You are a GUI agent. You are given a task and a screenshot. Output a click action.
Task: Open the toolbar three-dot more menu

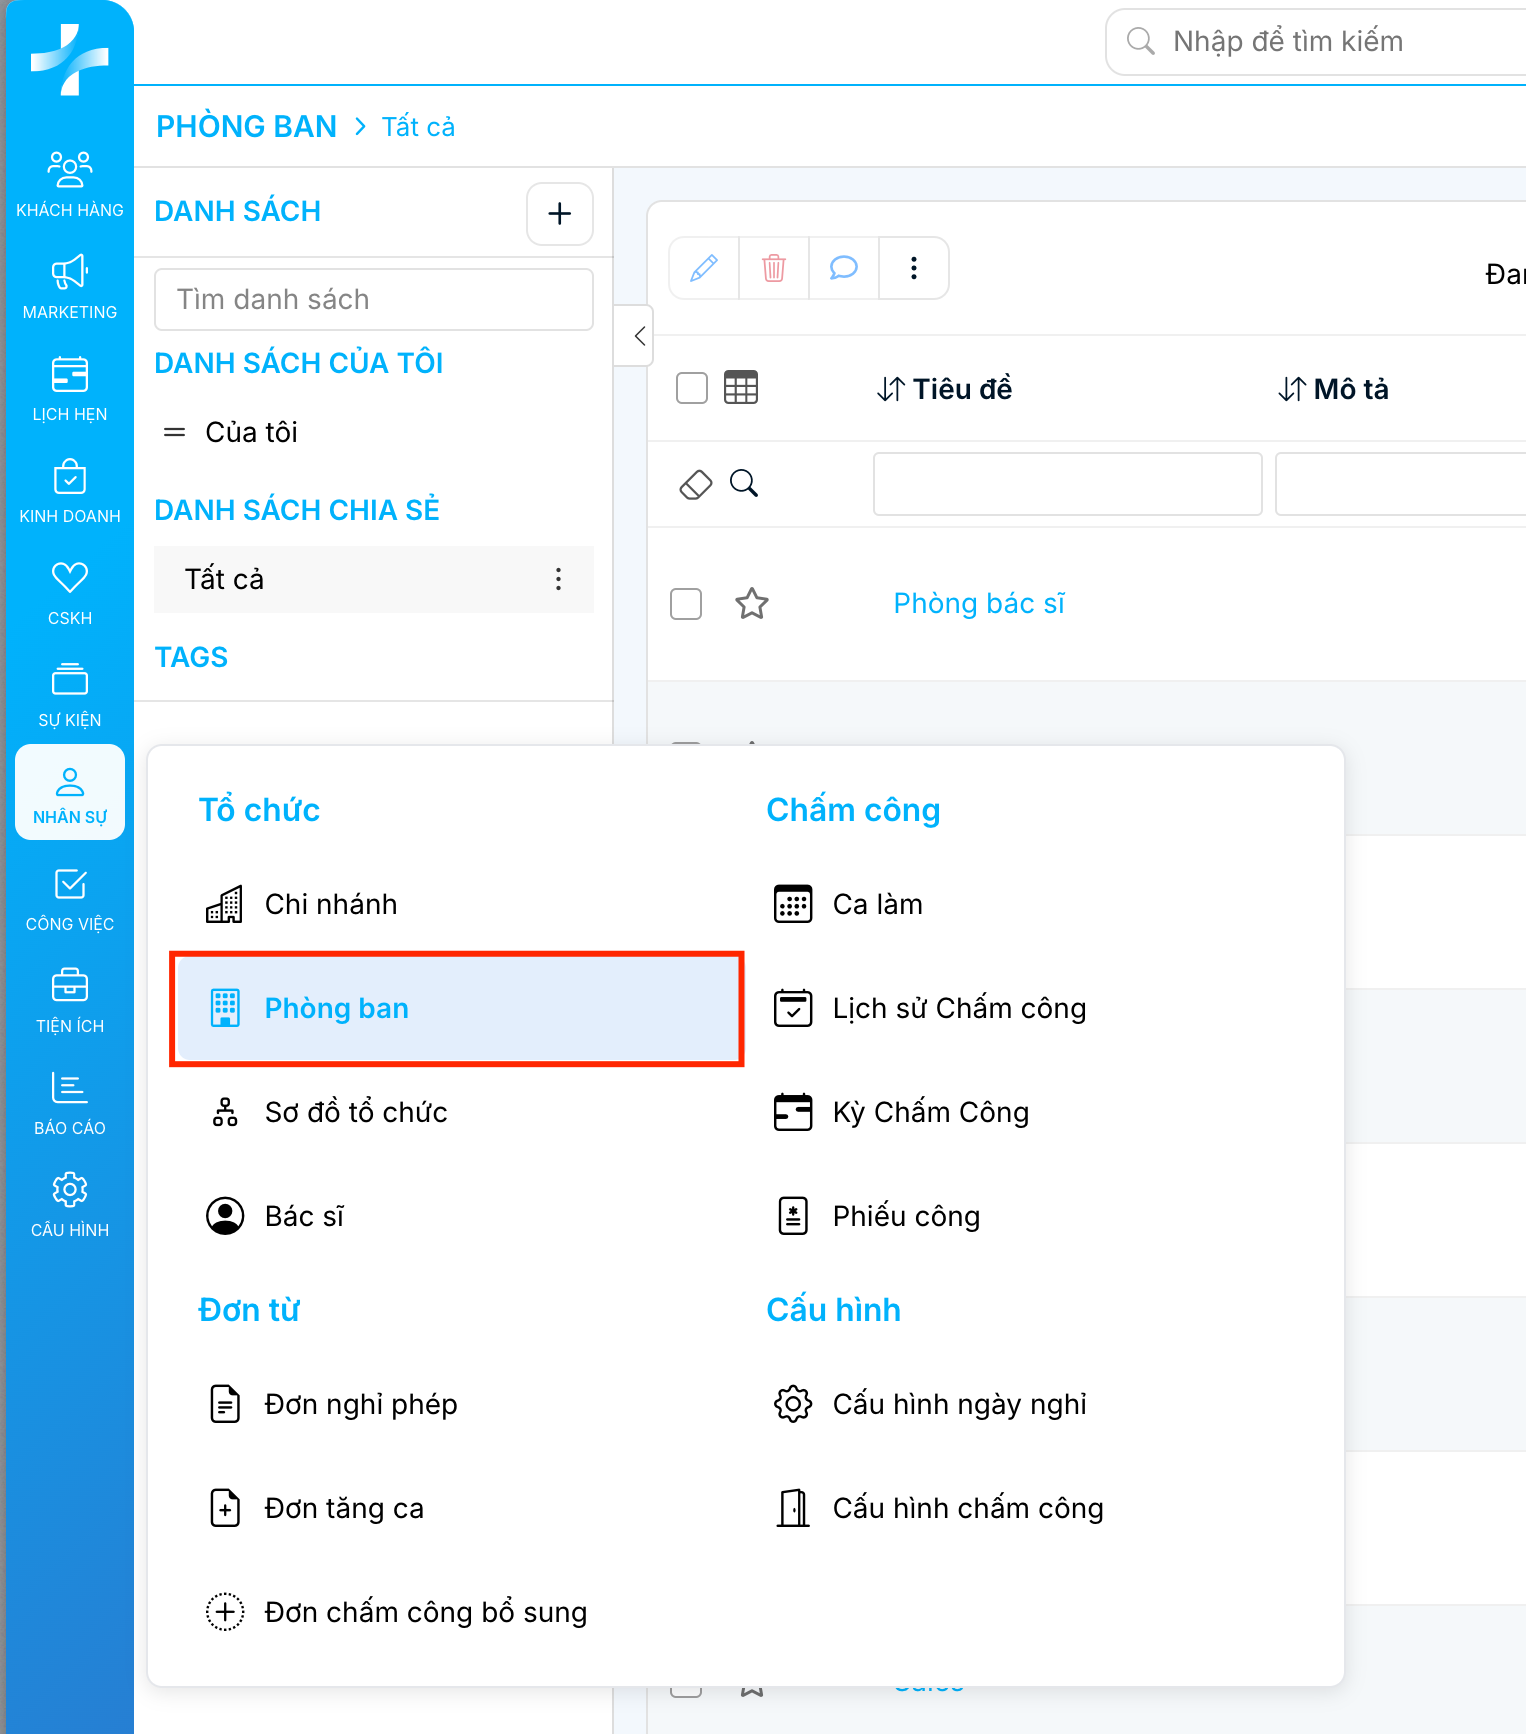tap(914, 268)
